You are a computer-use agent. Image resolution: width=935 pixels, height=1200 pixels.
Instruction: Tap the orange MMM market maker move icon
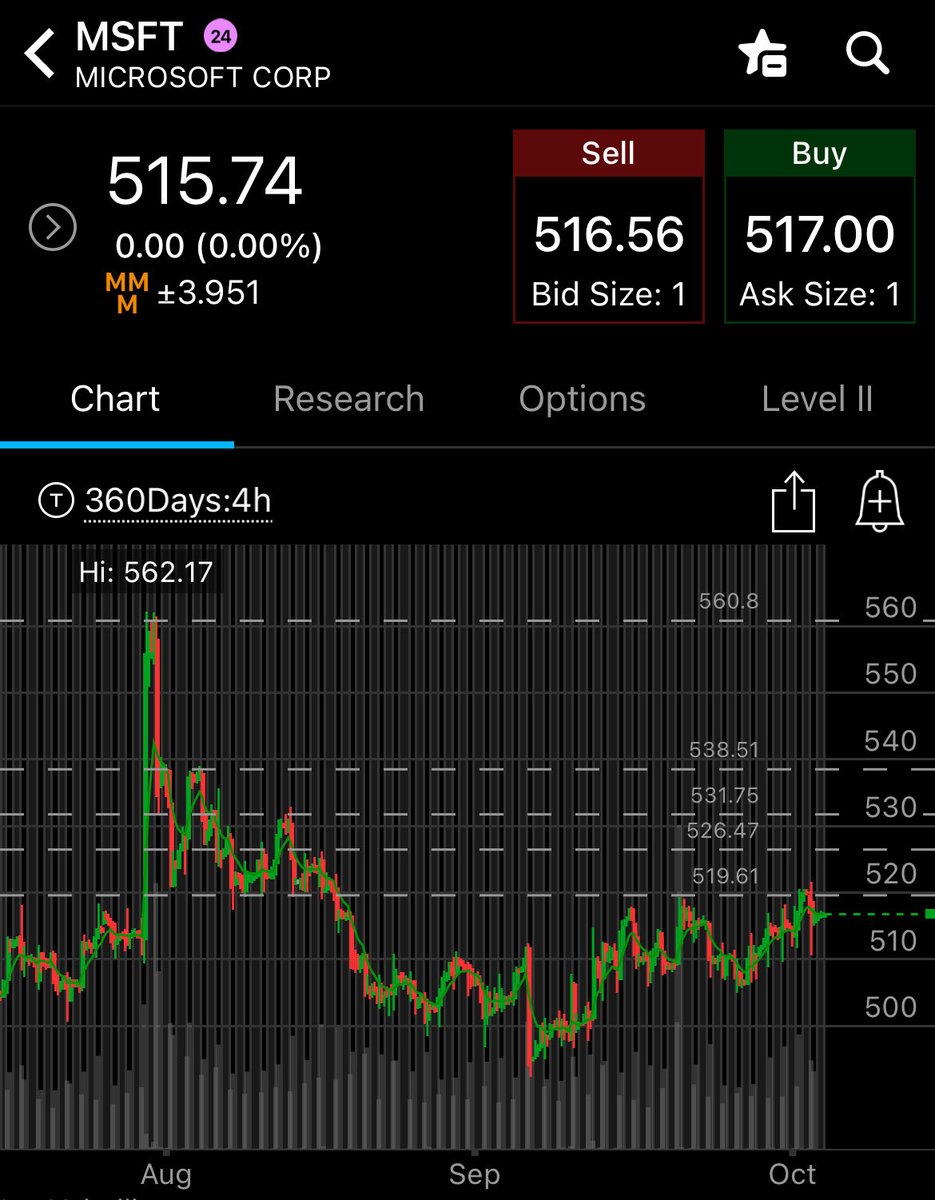127,294
